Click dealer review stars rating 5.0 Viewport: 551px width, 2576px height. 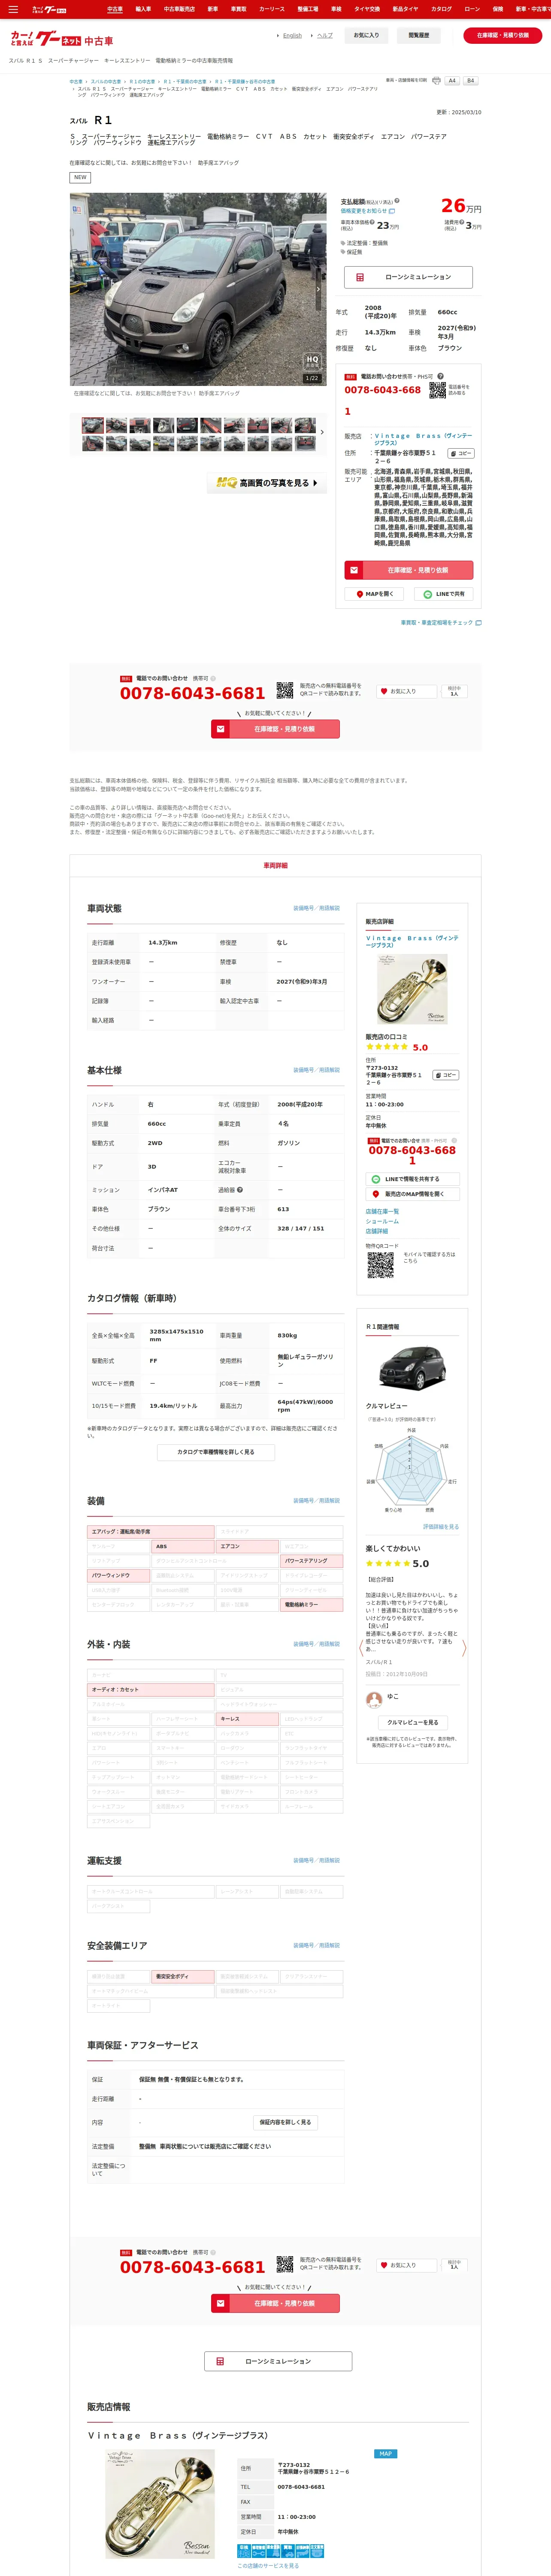[x=397, y=1048]
